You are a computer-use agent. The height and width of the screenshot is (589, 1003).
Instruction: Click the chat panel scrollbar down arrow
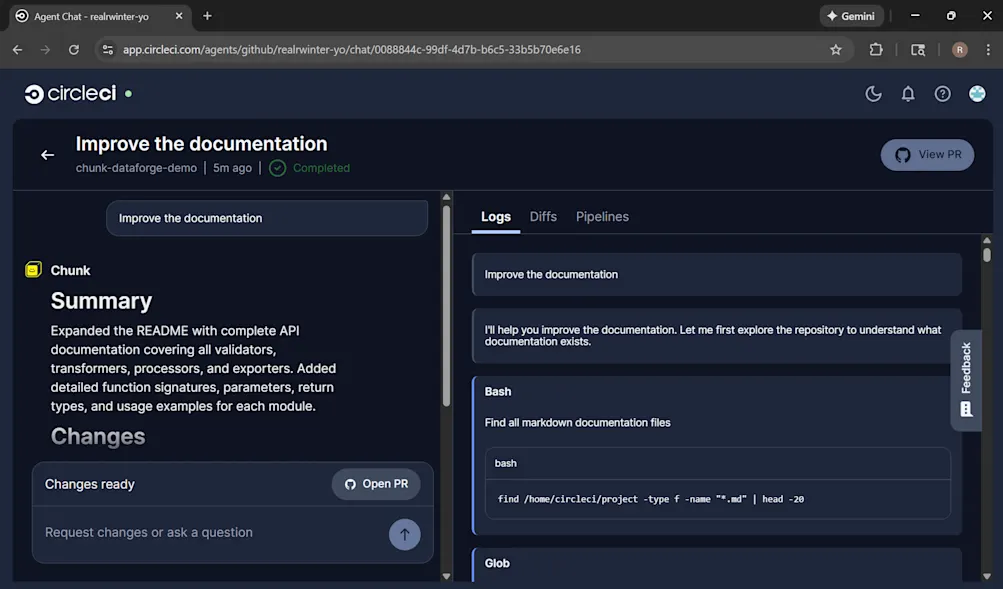[446, 576]
